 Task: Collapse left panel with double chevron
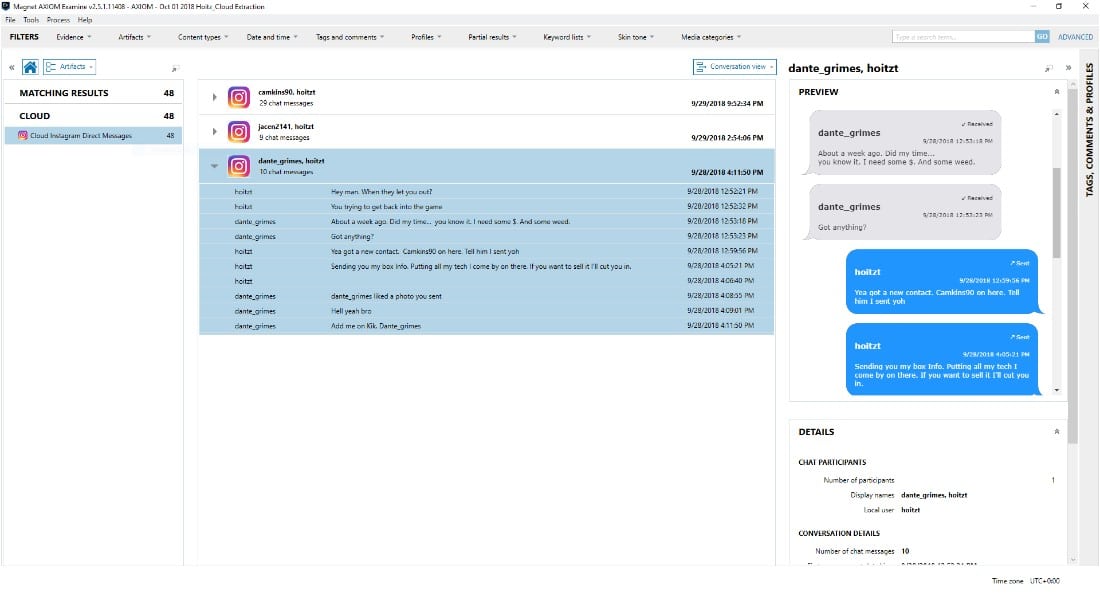coord(12,67)
